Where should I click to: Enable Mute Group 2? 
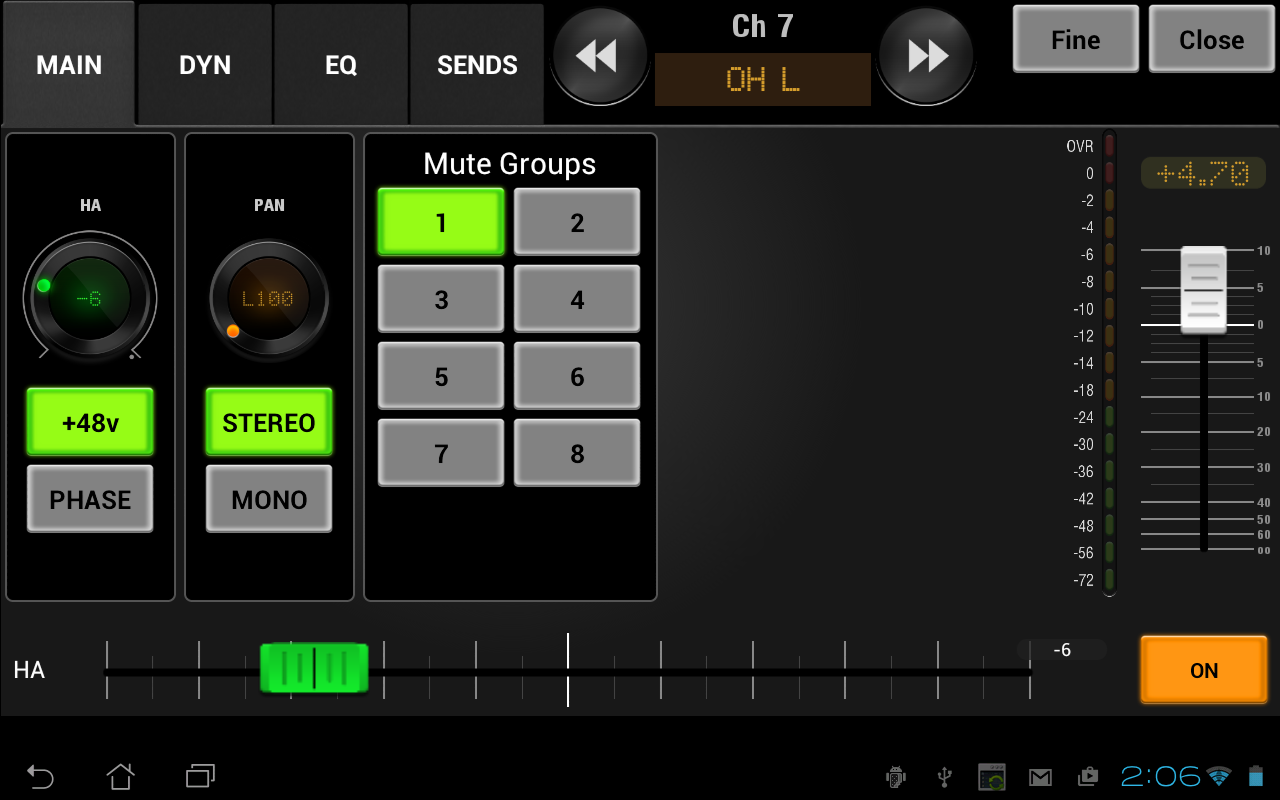tap(577, 222)
